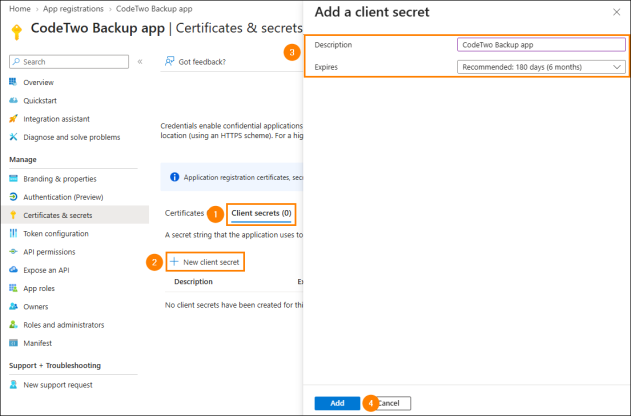Screen dimensions: 631x416
Task: Click the Manifest icon
Action: (13, 343)
